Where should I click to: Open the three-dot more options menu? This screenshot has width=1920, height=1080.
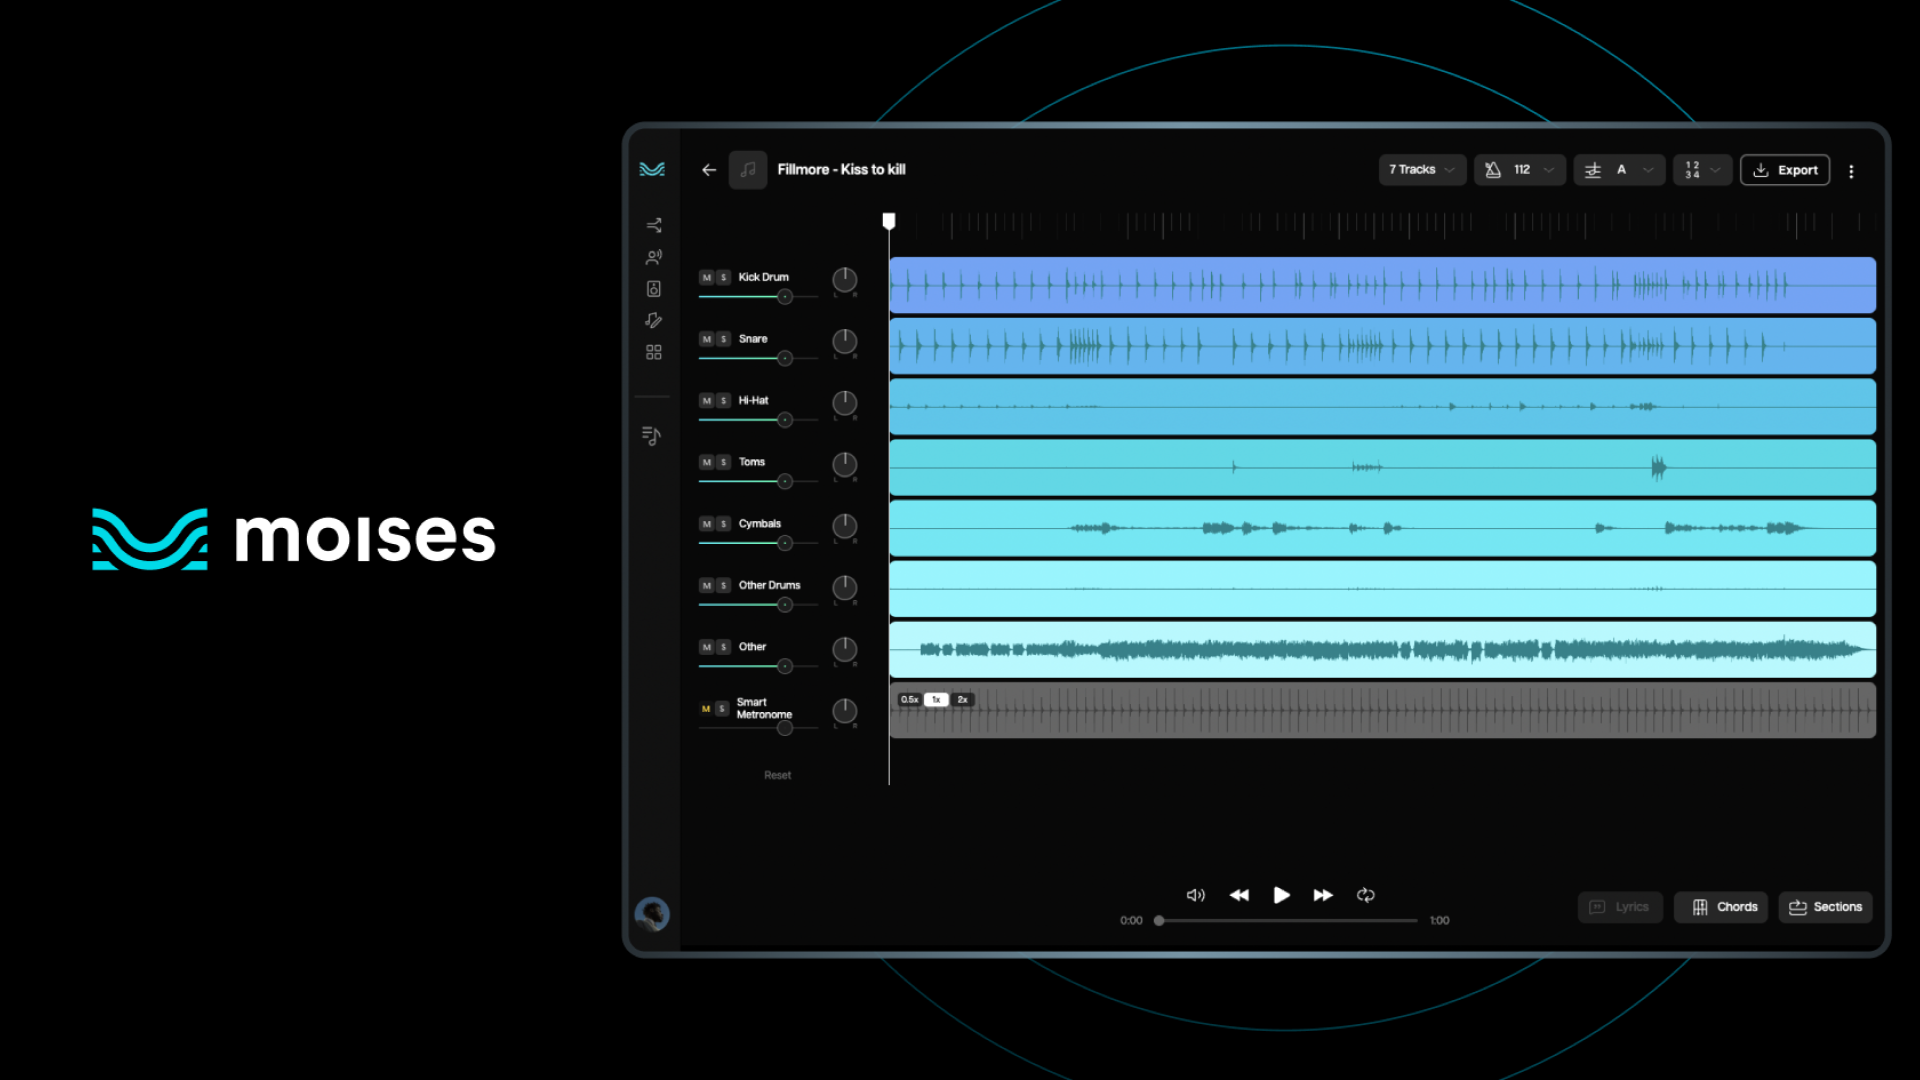pos(1851,171)
